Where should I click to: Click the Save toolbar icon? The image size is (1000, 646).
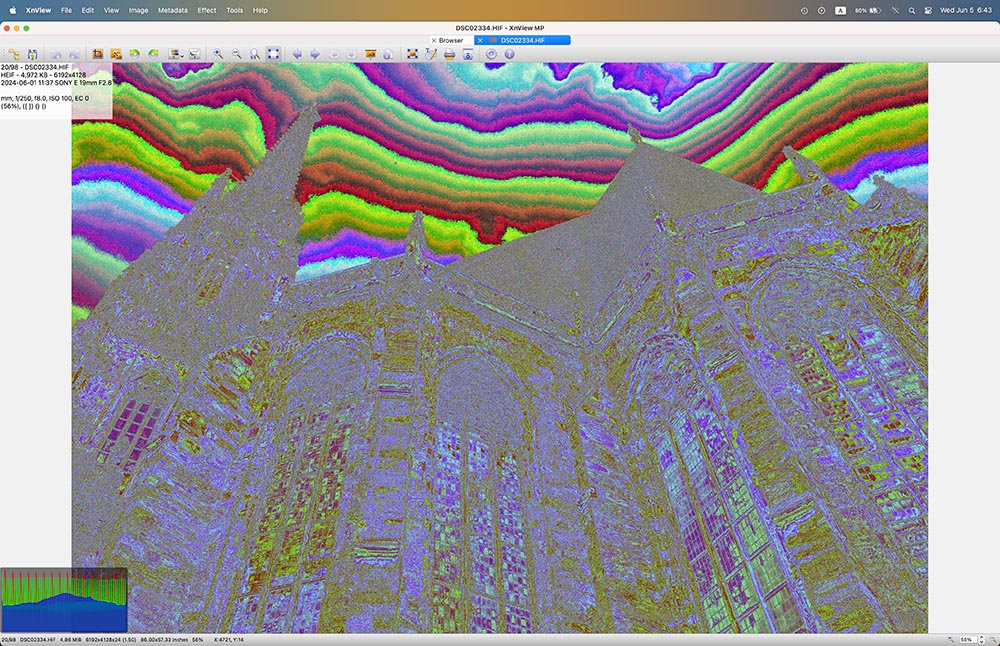33,54
